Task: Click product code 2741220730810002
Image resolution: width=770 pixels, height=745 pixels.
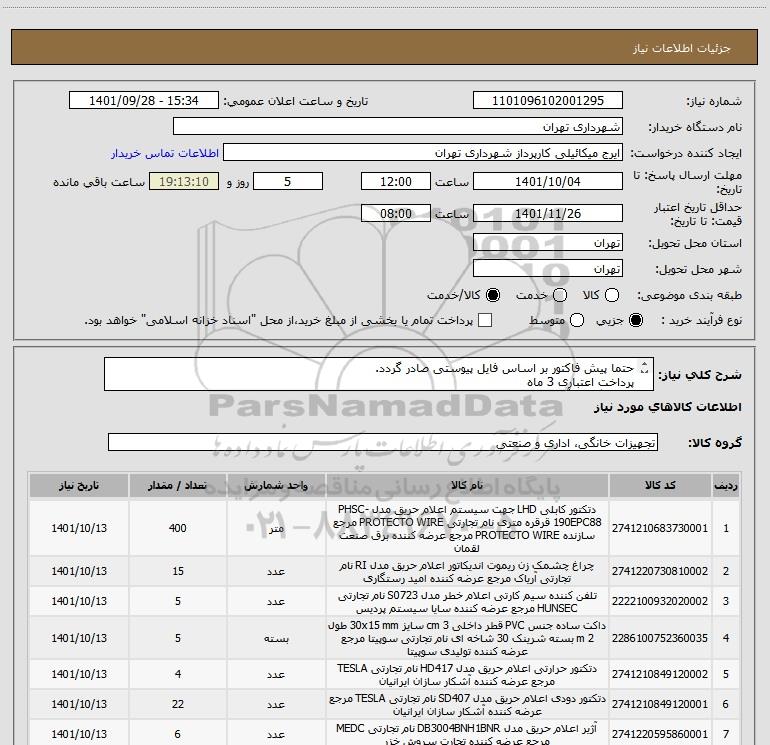Action: coord(660,571)
